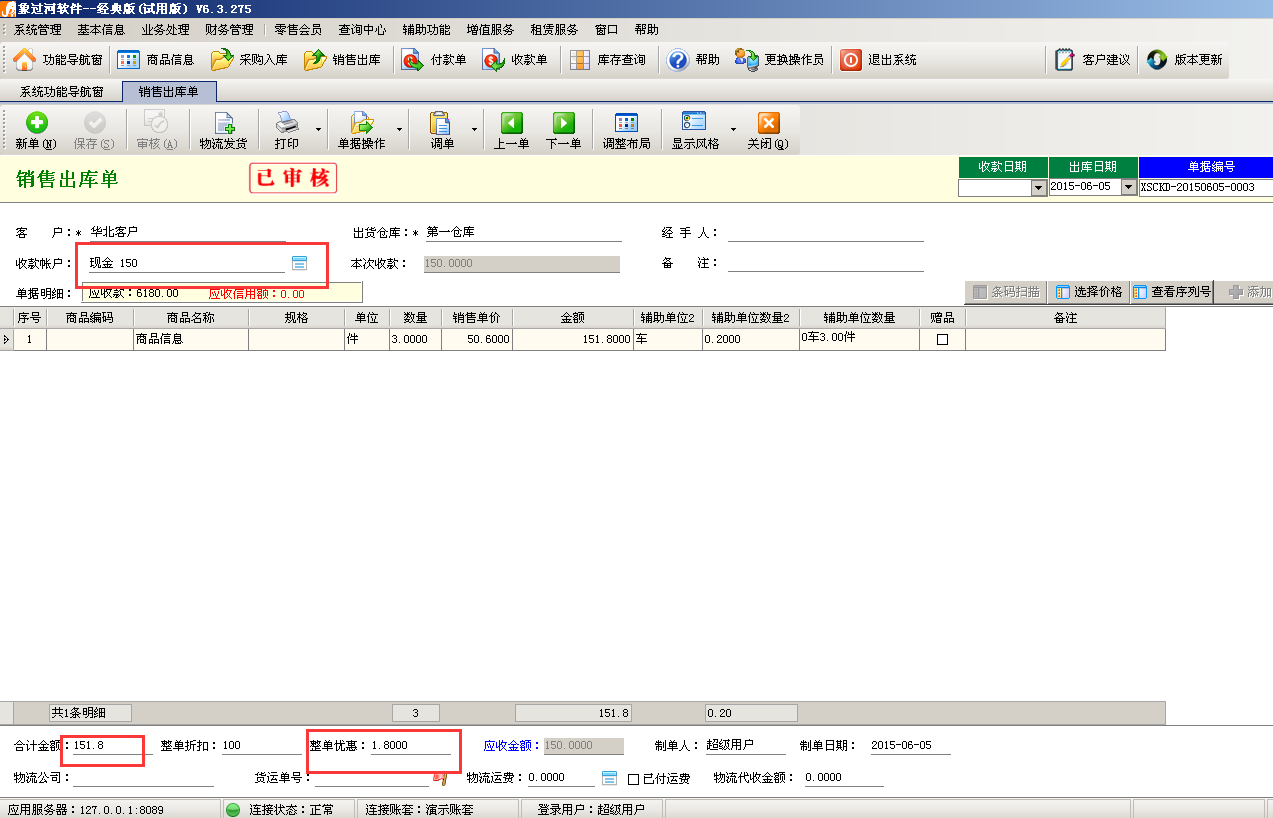Expand the 单据操作 dropdown arrow
Image resolution: width=1273 pixels, height=818 pixels.
399,130
